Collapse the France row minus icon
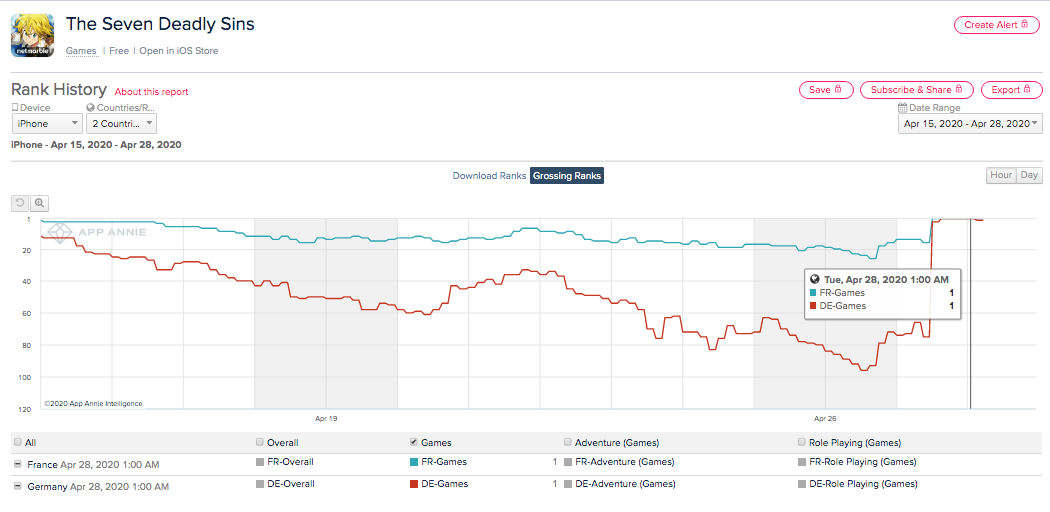 [x=16, y=464]
